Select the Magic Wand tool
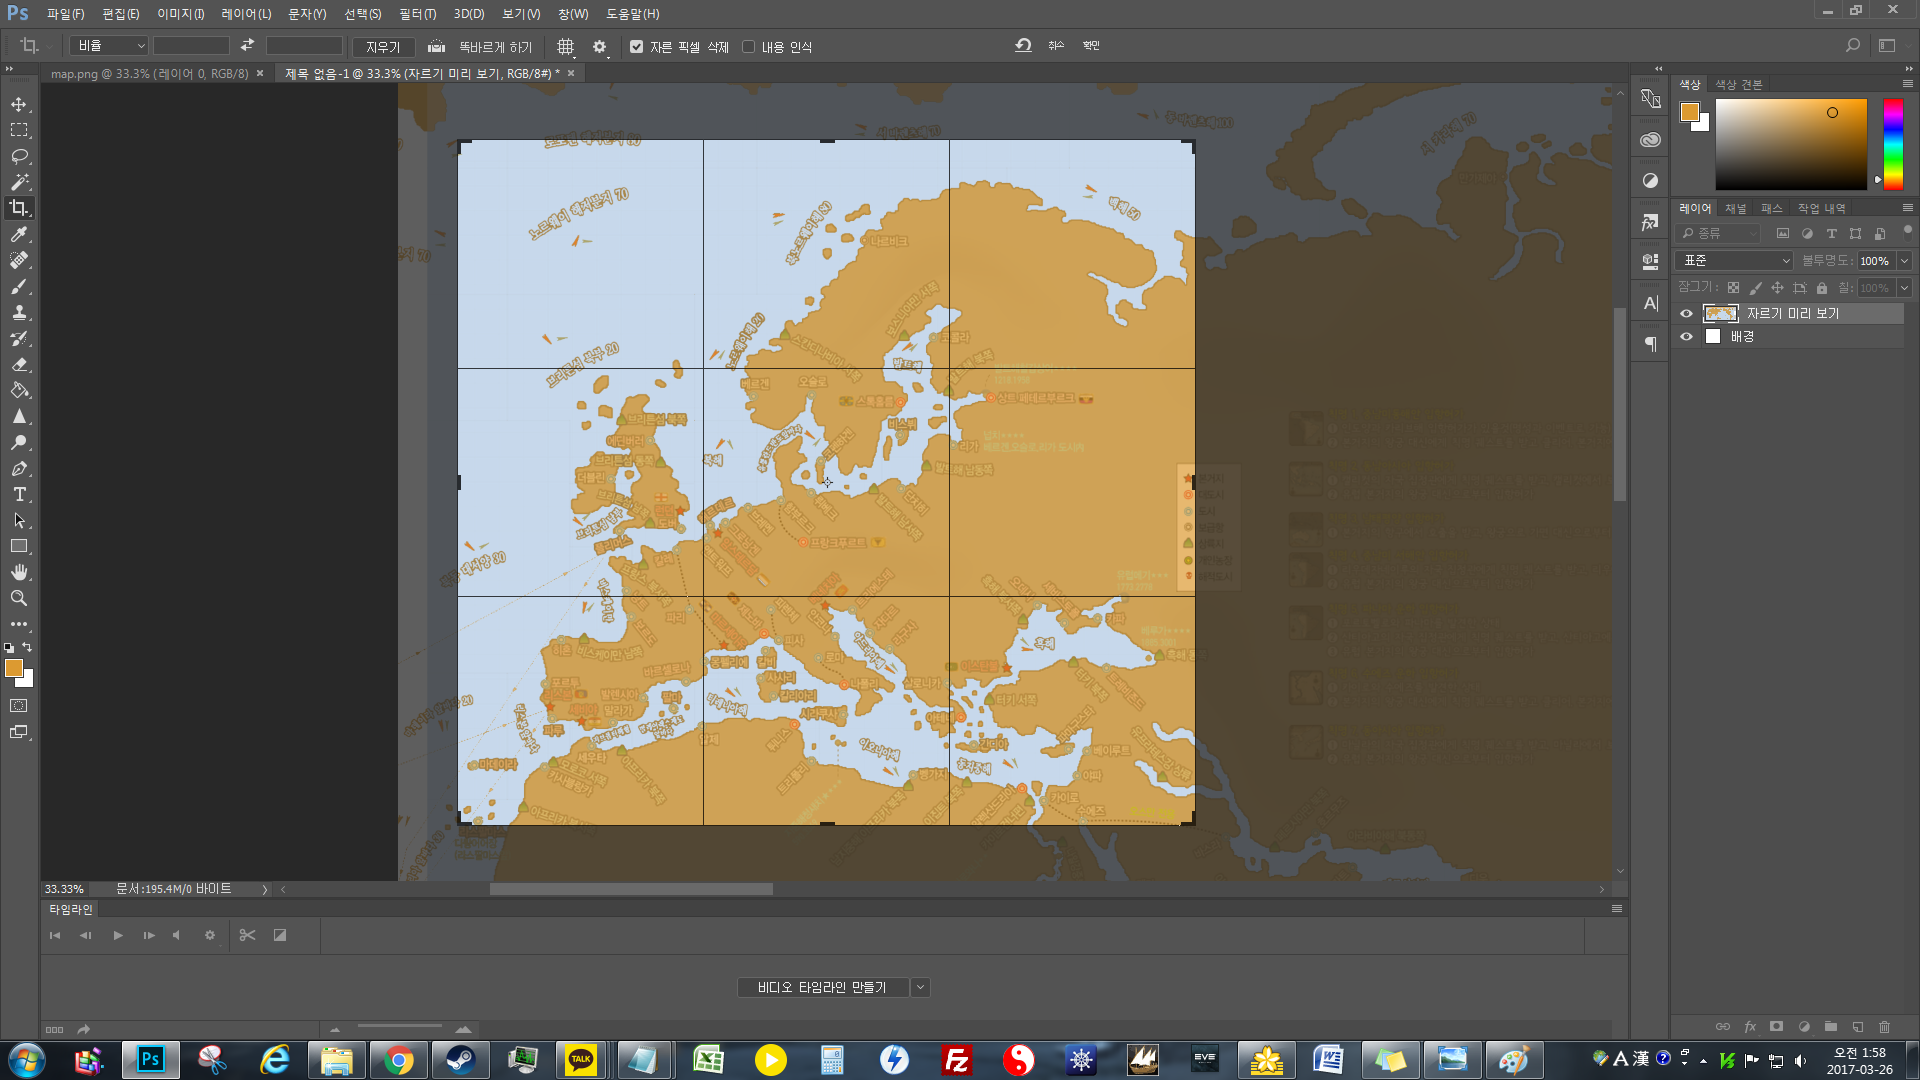Viewport: 1920px width, 1080px height. 19,182
